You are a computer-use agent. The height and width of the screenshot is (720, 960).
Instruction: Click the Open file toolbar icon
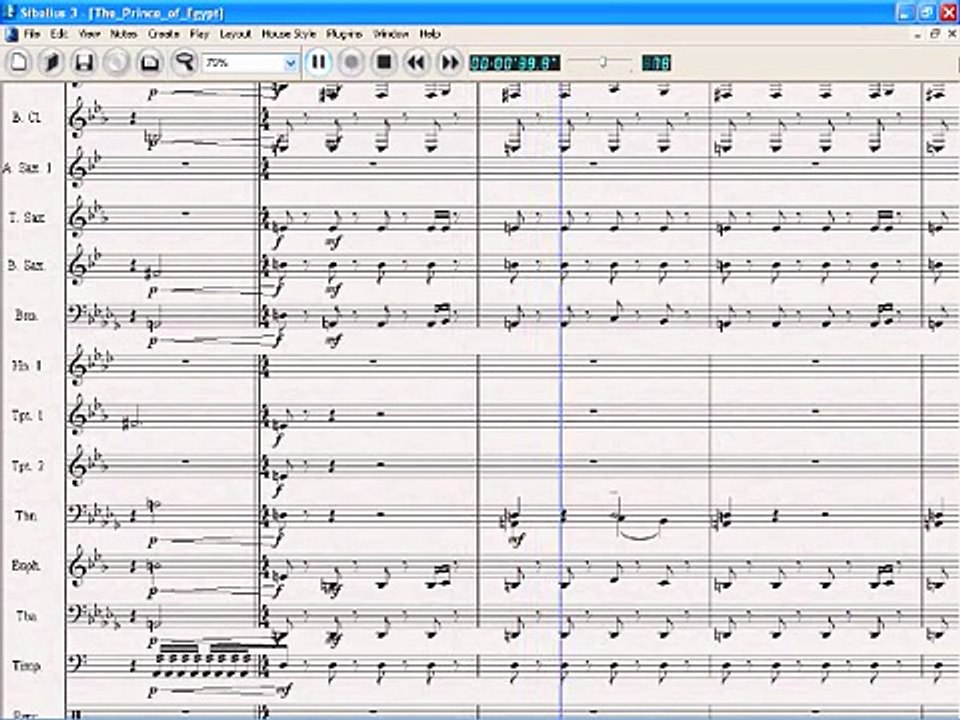coord(52,62)
